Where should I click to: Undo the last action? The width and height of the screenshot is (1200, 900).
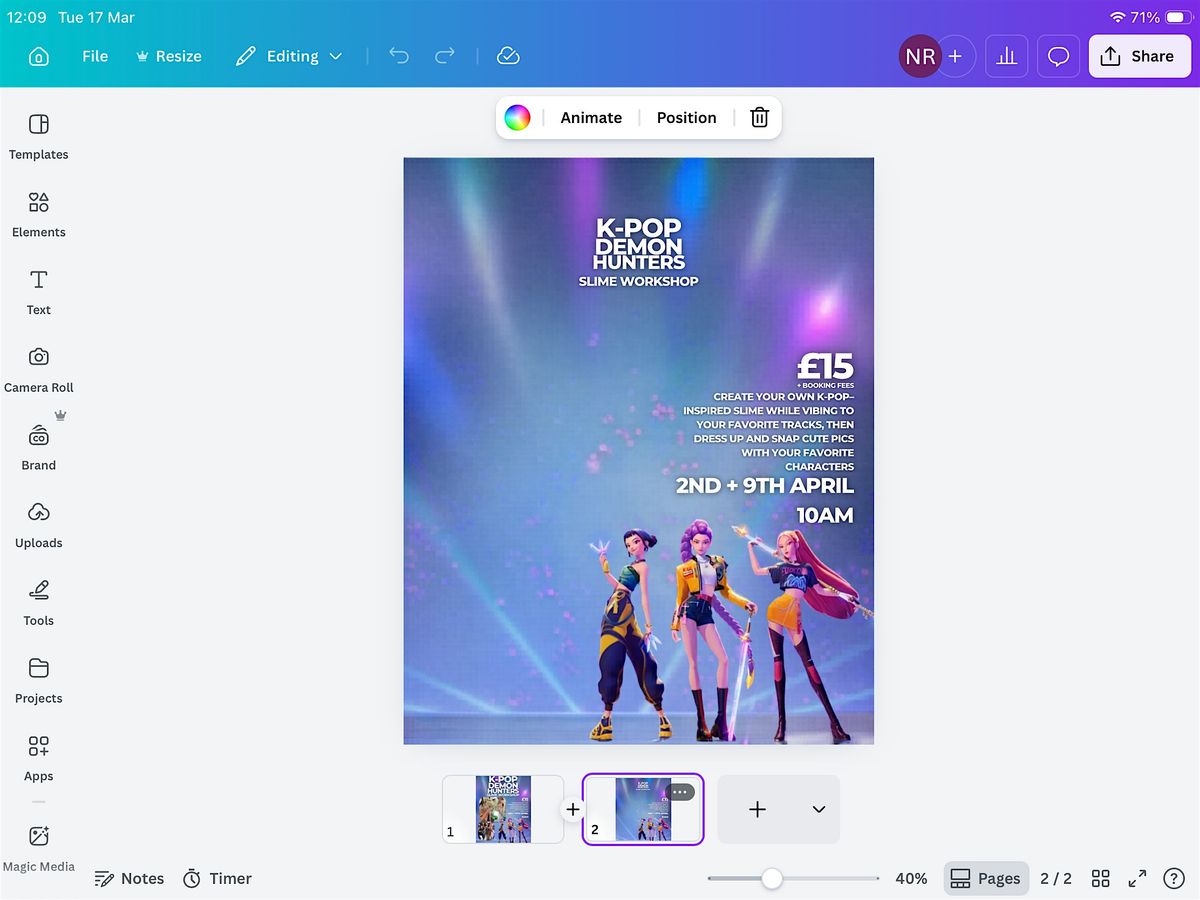[x=399, y=57]
